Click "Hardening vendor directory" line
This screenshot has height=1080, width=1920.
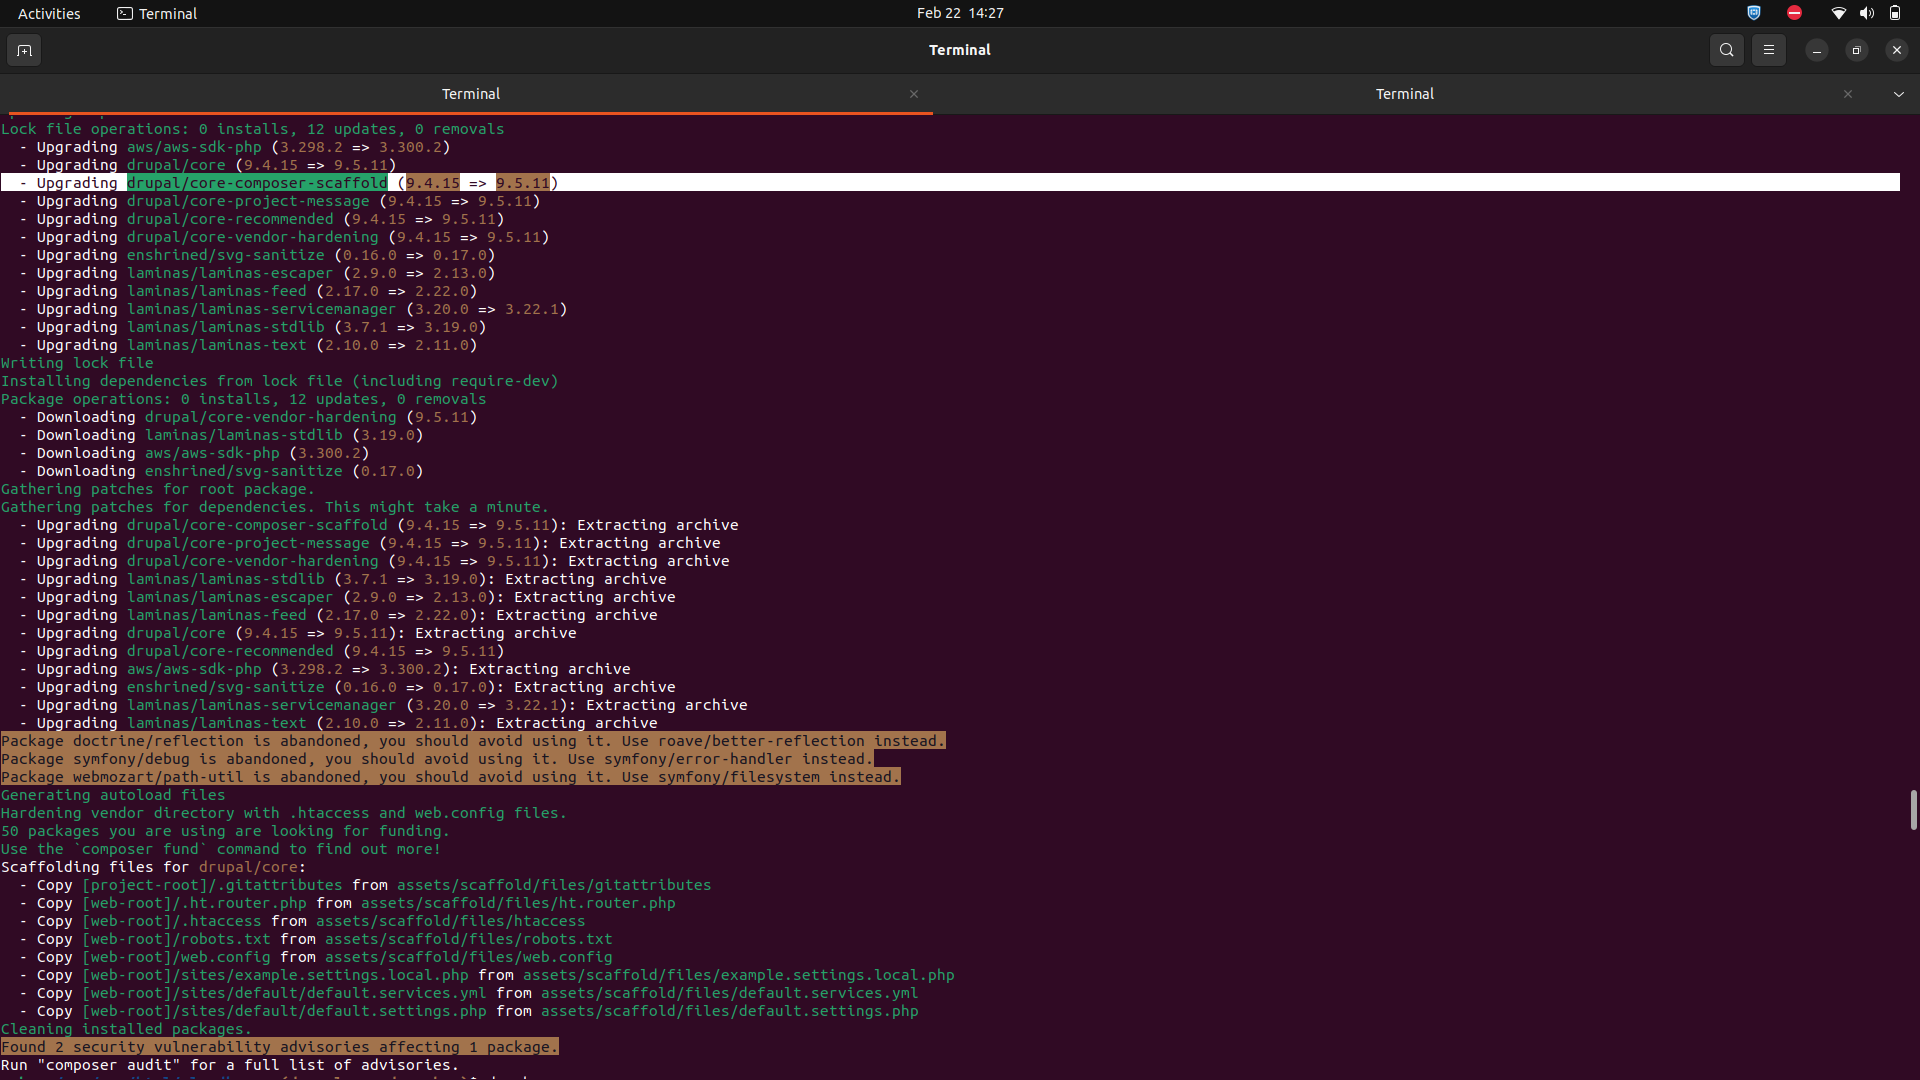pyautogui.click(x=284, y=813)
